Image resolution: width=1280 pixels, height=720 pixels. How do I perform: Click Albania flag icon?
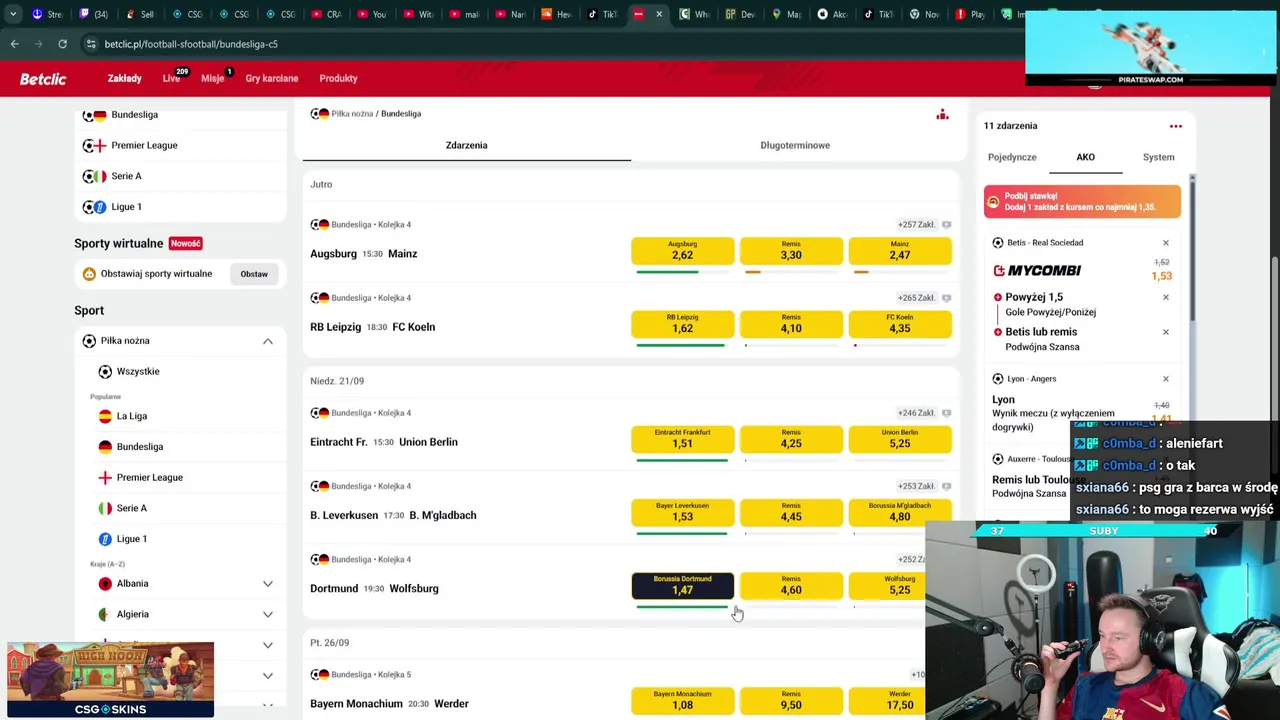tap(105, 583)
